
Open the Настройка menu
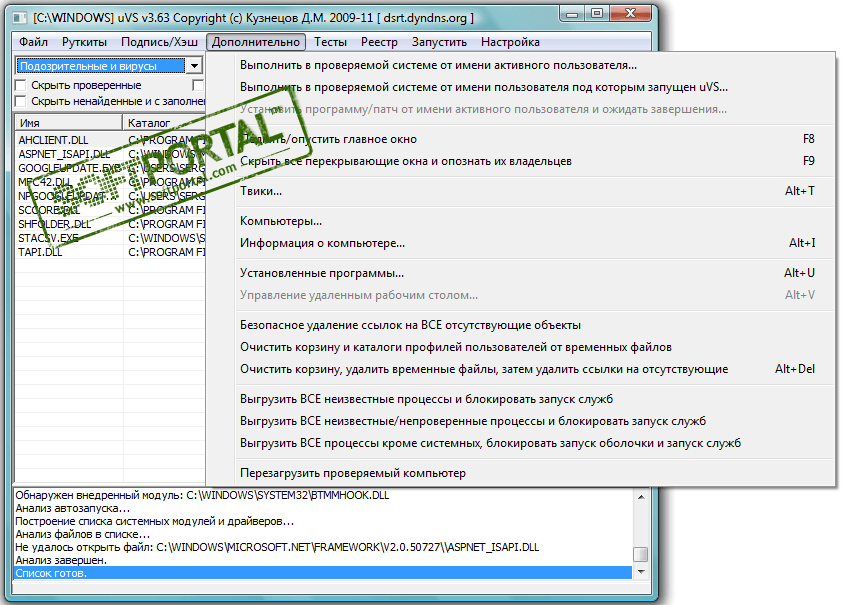click(x=510, y=42)
